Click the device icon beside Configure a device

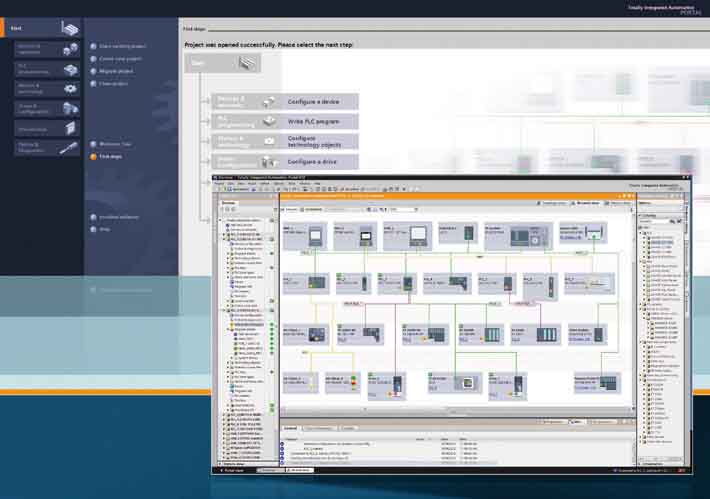tap(269, 102)
